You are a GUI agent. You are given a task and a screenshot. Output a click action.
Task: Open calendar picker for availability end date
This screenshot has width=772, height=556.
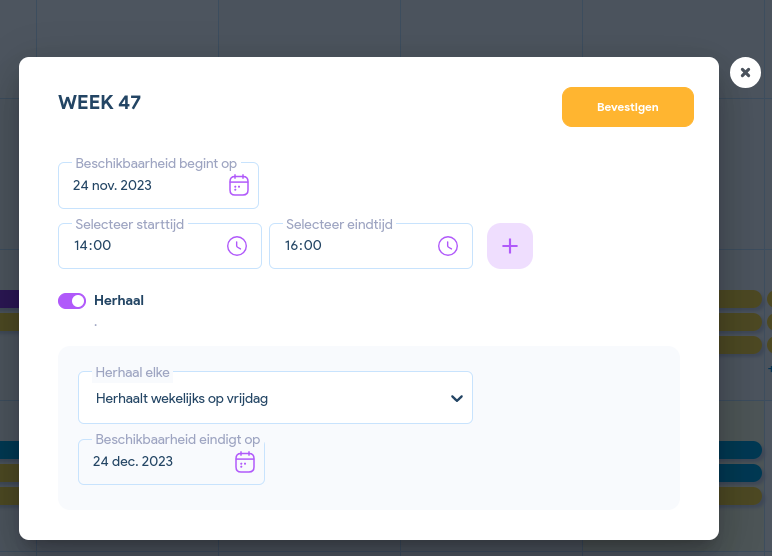[245, 462]
